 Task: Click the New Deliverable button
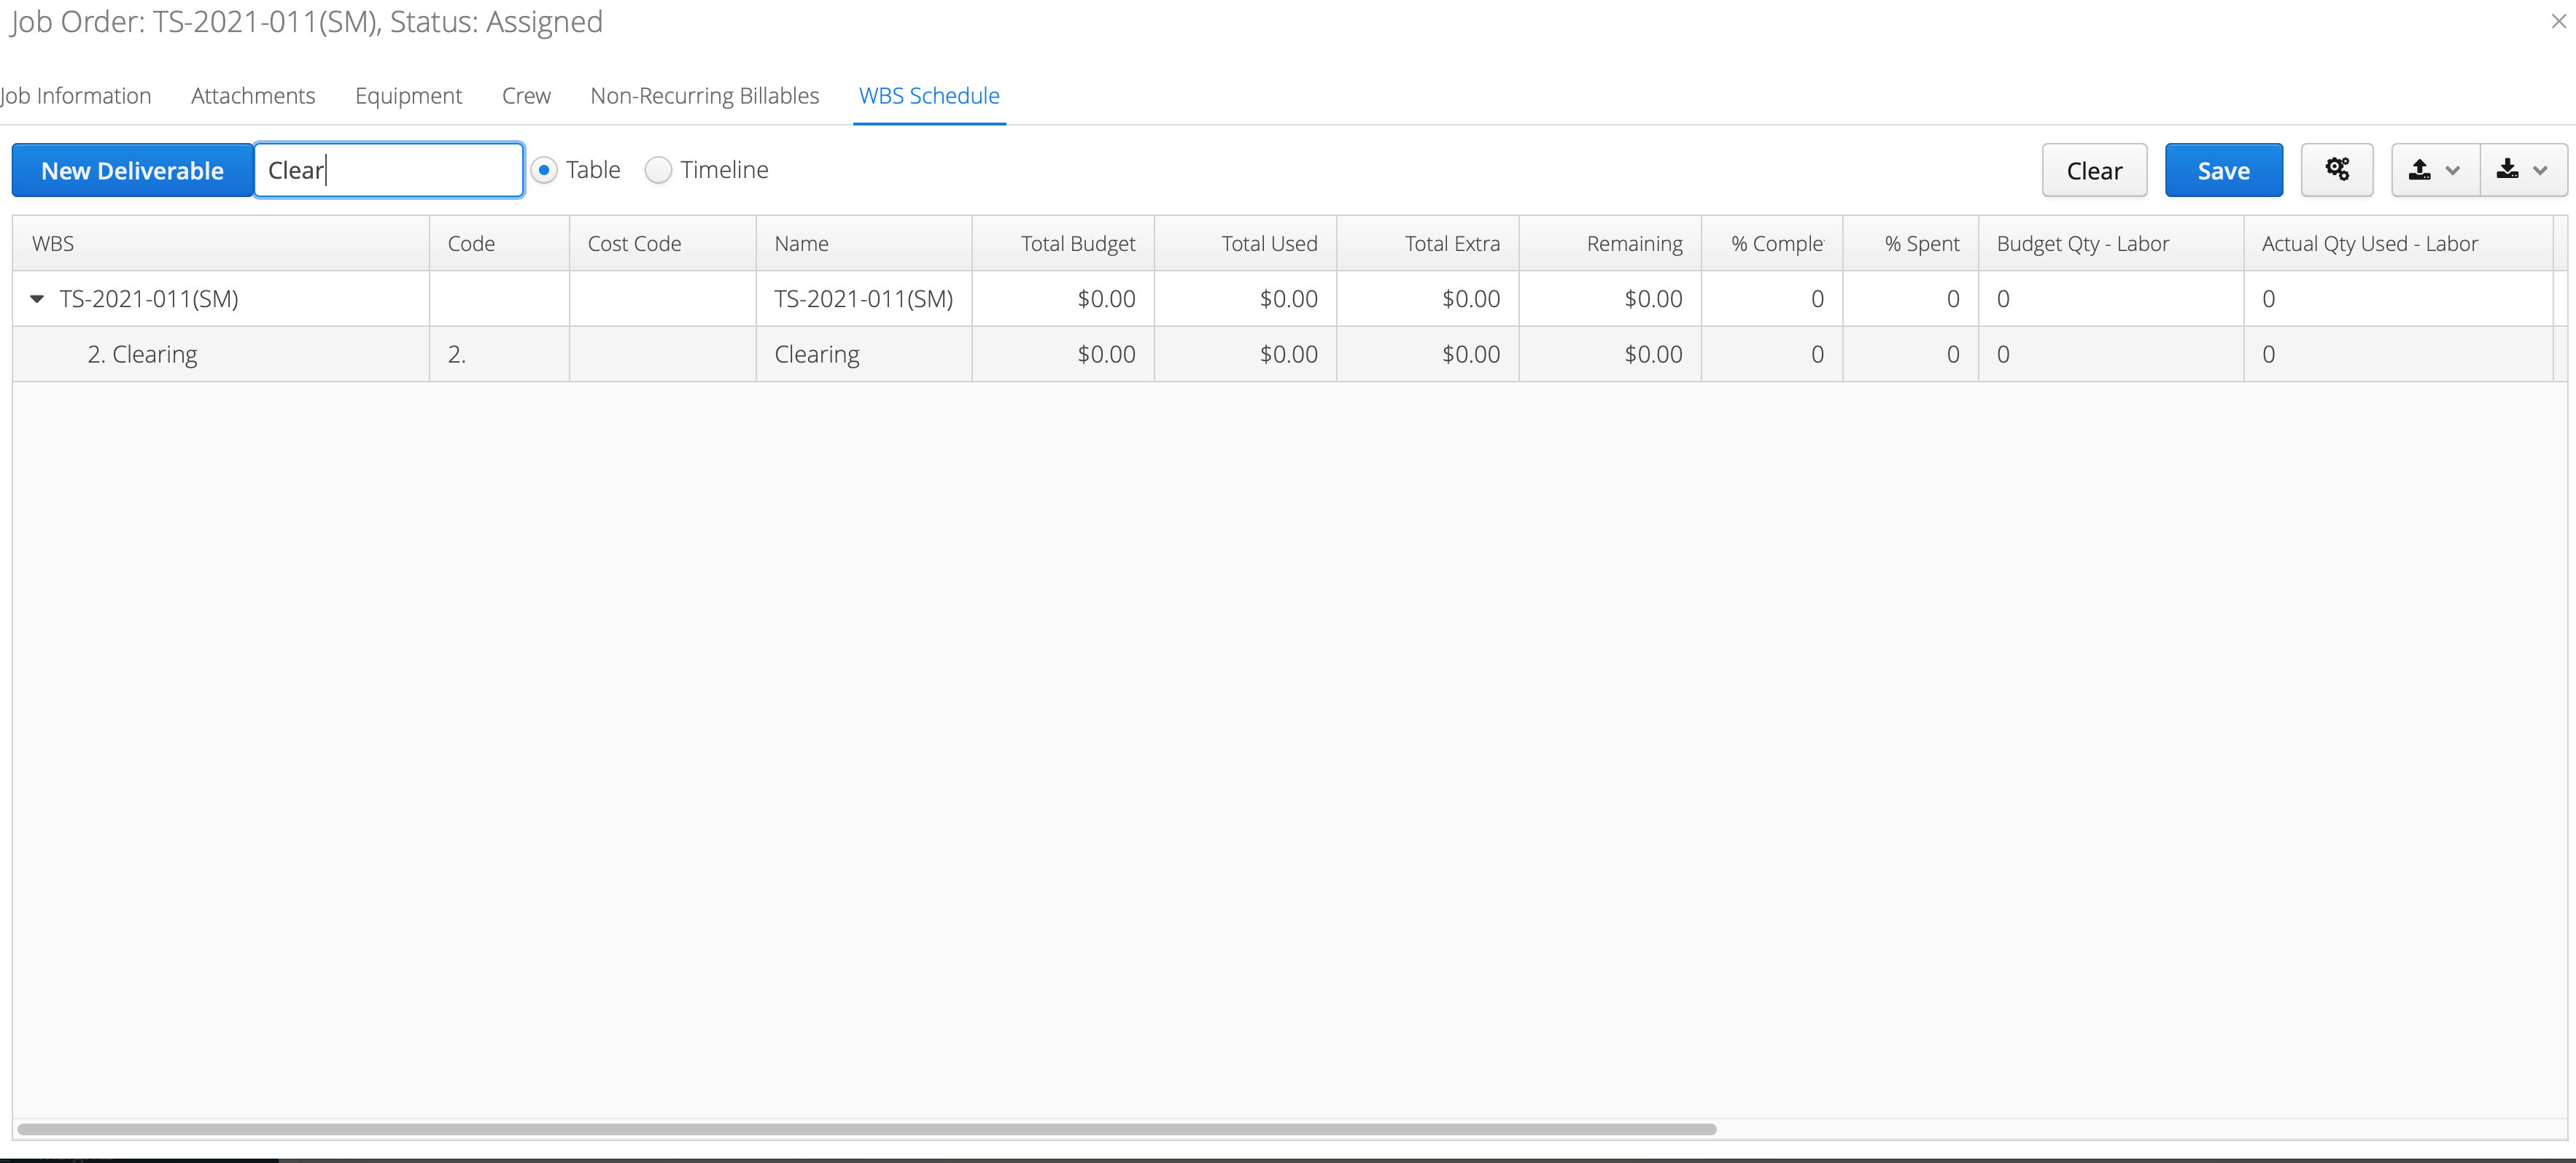pyautogui.click(x=132, y=170)
